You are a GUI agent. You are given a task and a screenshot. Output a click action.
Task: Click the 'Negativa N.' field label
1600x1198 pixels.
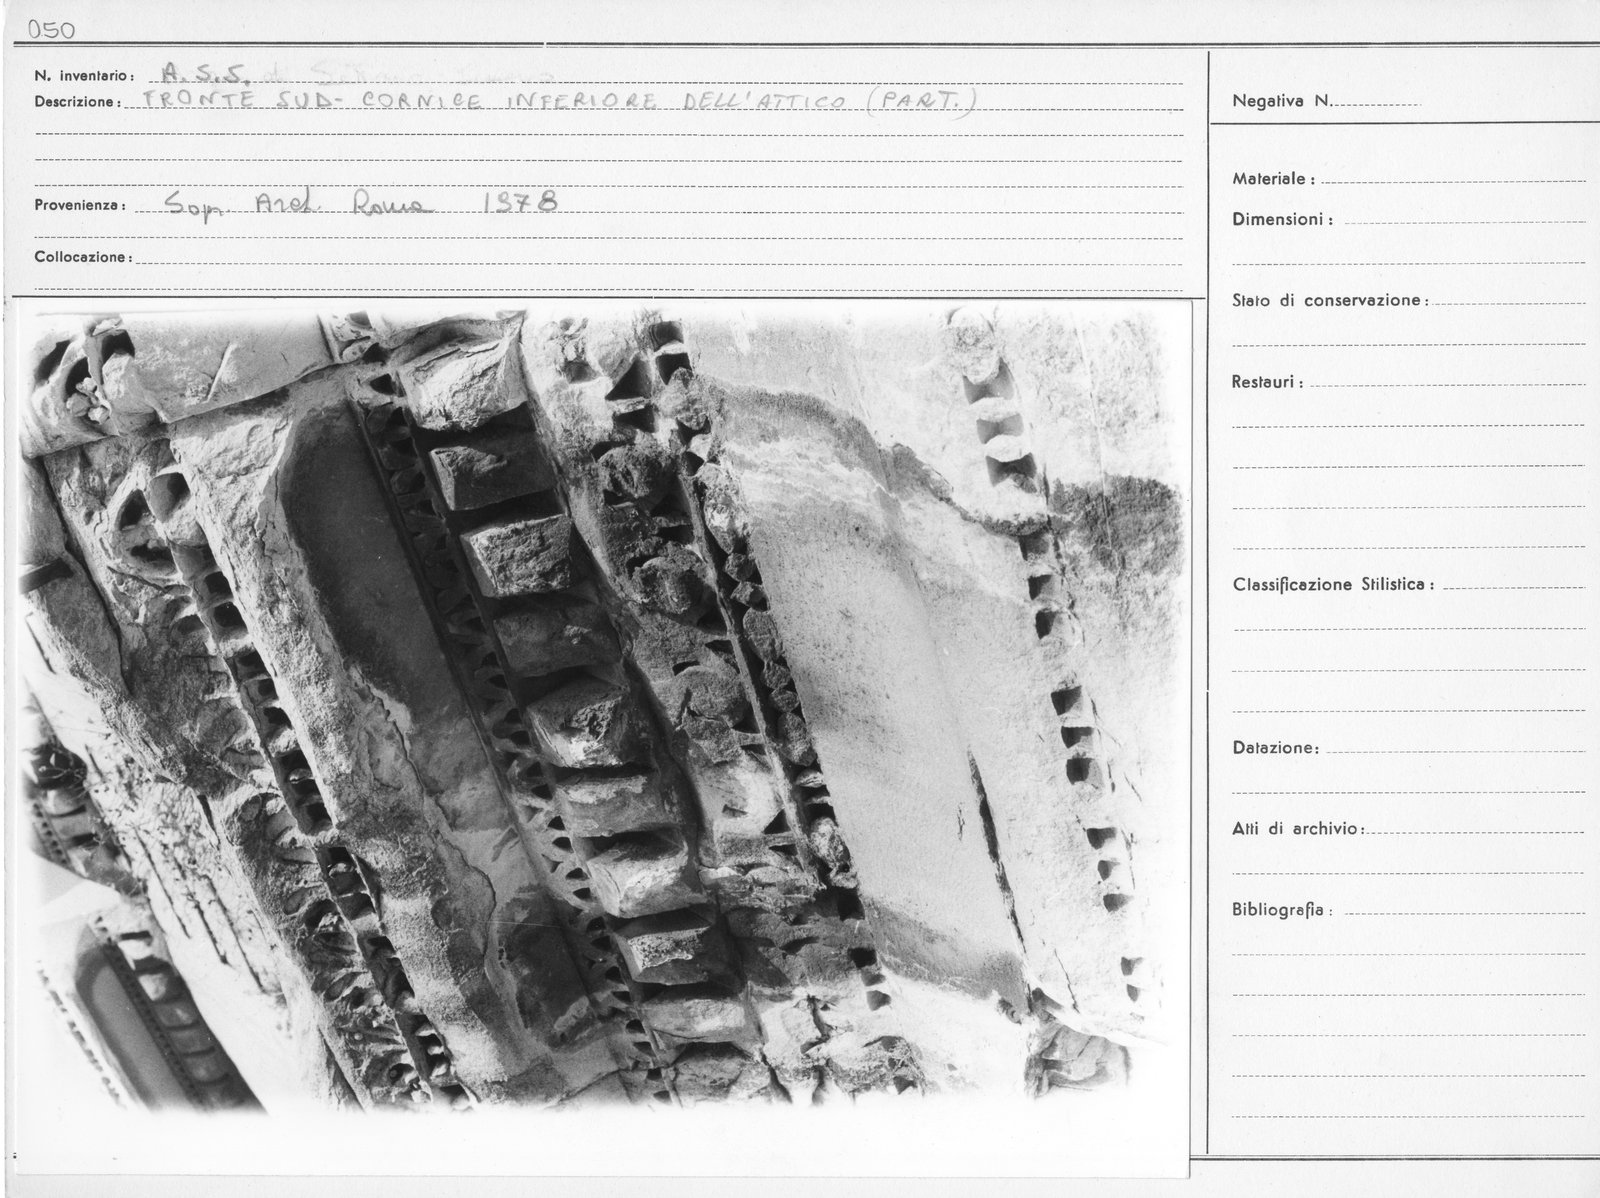(1282, 101)
